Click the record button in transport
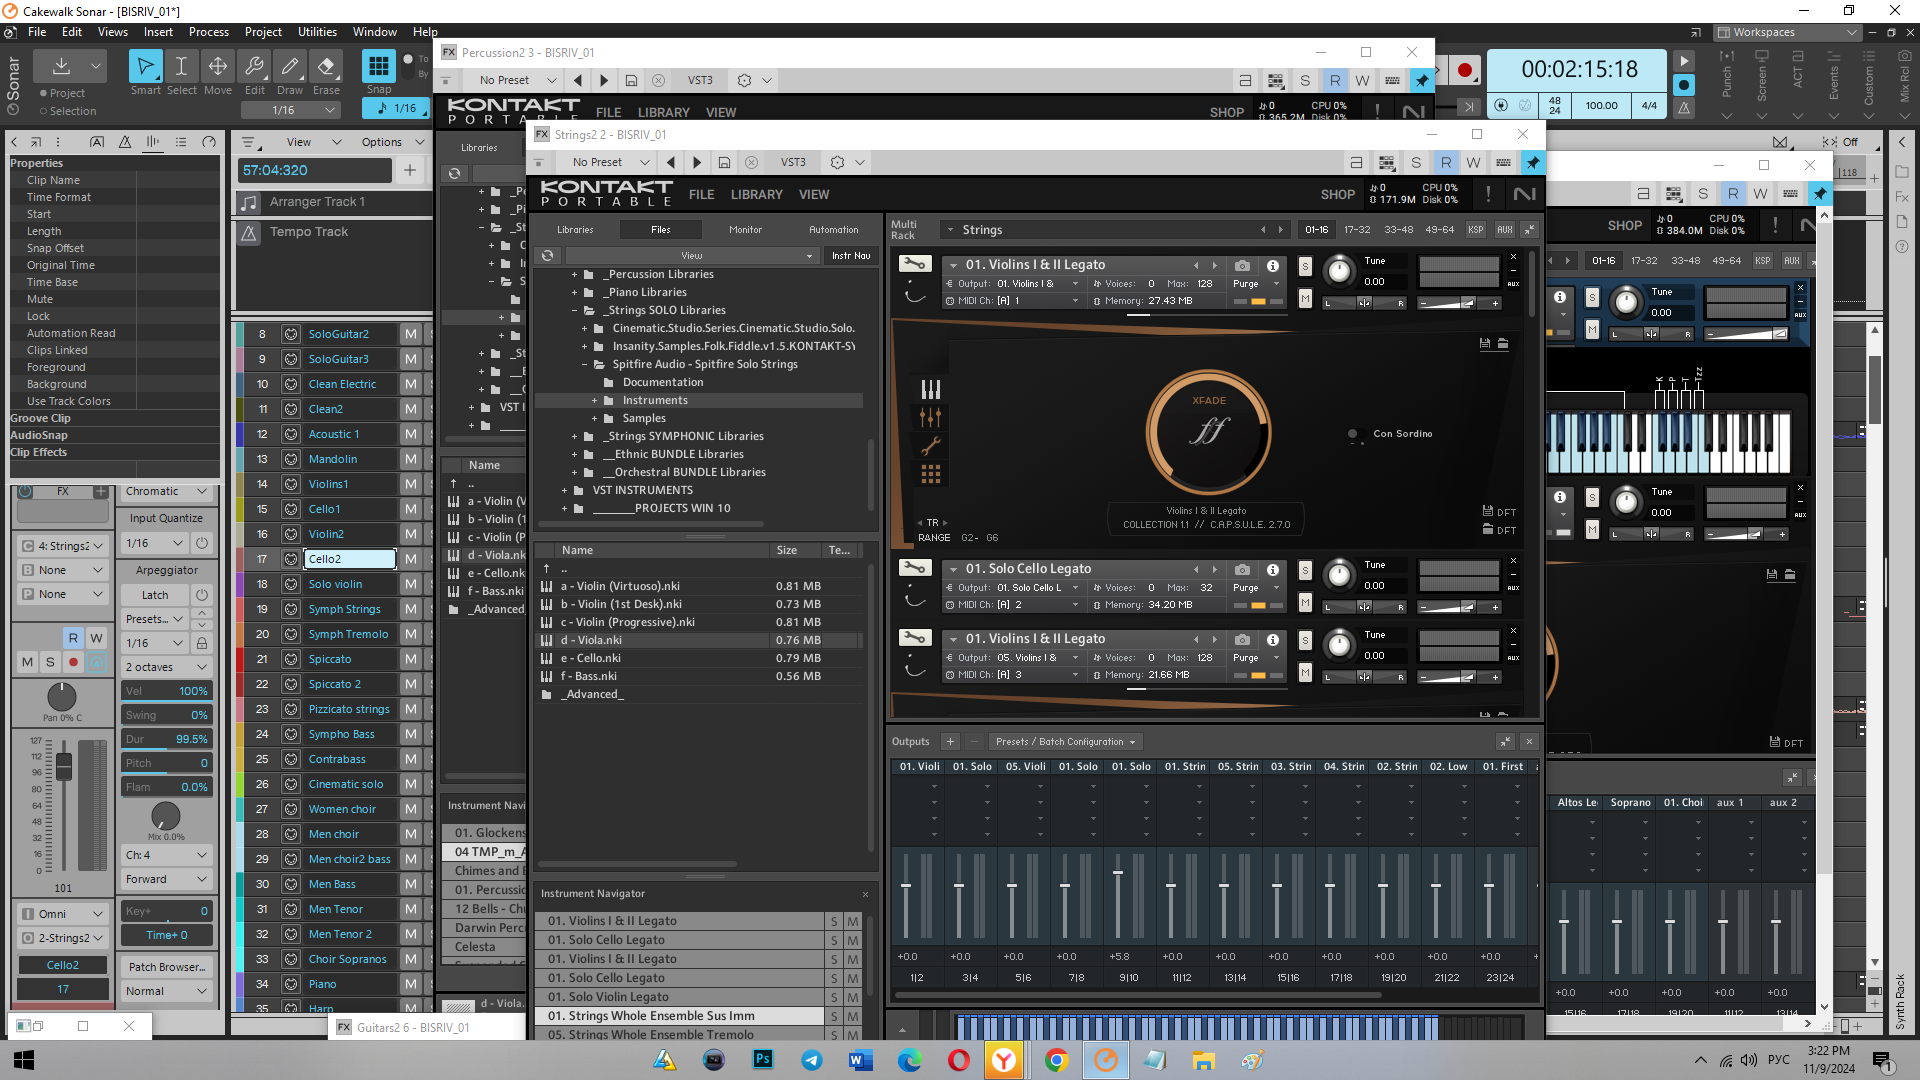 (x=1465, y=70)
